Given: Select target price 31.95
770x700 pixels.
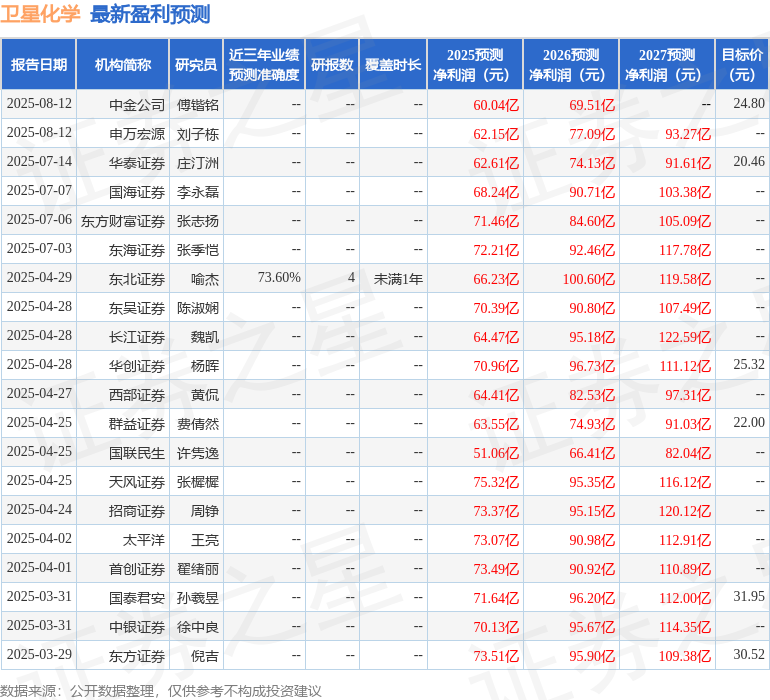Looking at the screenshot, I should pyautogui.click(x=749, y=596).
